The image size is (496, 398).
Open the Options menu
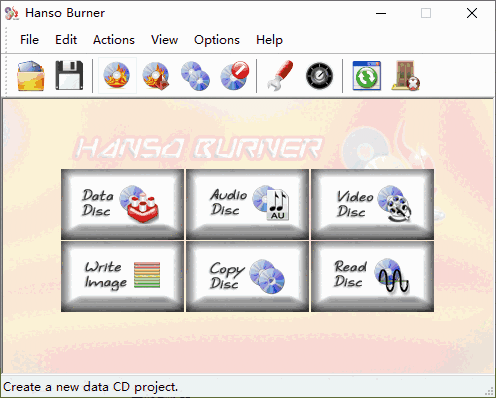pyautogui.click(x=217, y=40)
